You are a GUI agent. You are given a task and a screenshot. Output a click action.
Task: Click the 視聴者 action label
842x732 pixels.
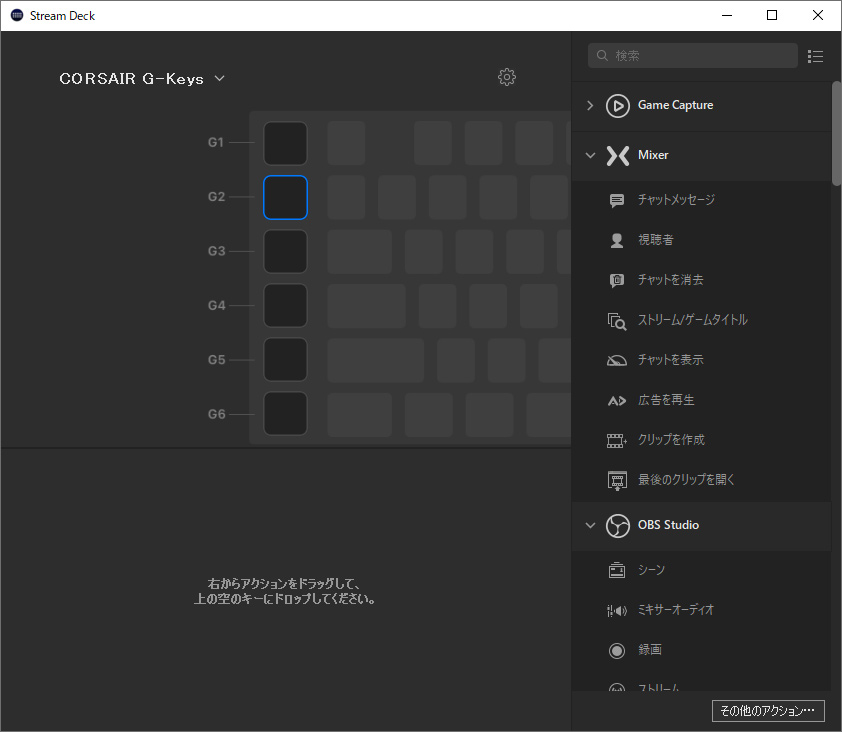coord(655,240)
